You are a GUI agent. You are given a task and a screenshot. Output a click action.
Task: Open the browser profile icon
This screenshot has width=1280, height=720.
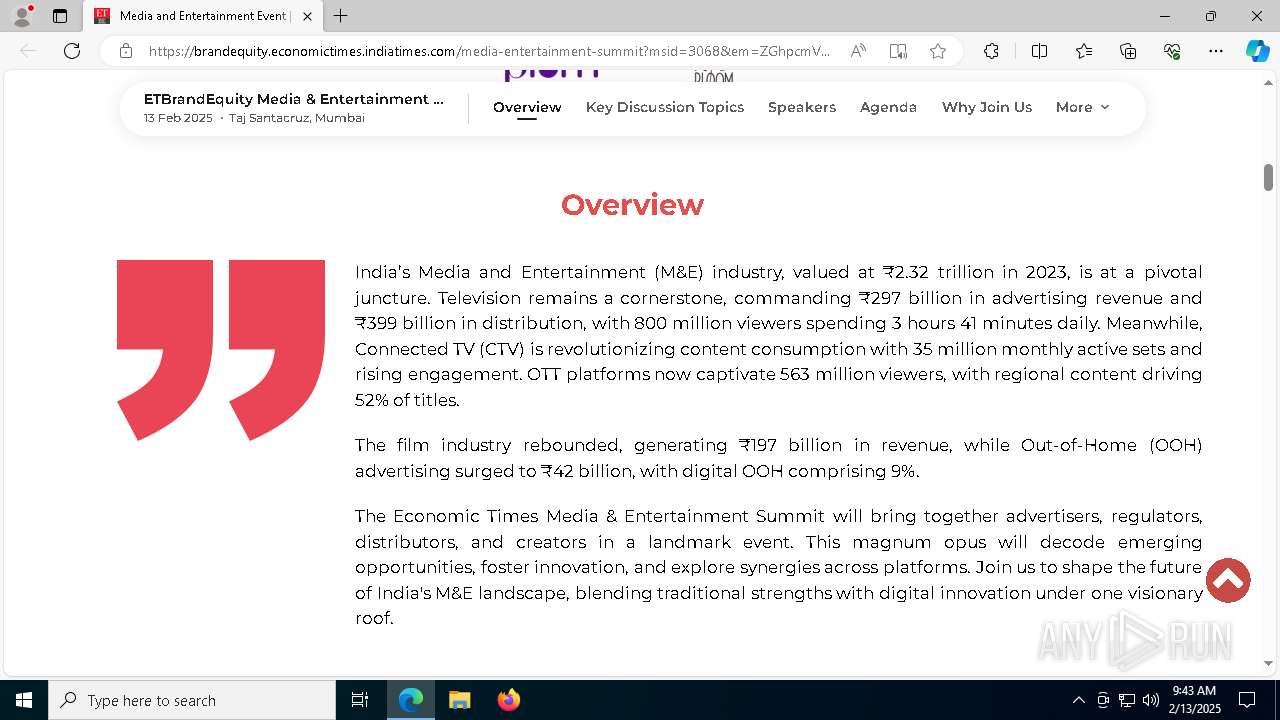point(22,16)
